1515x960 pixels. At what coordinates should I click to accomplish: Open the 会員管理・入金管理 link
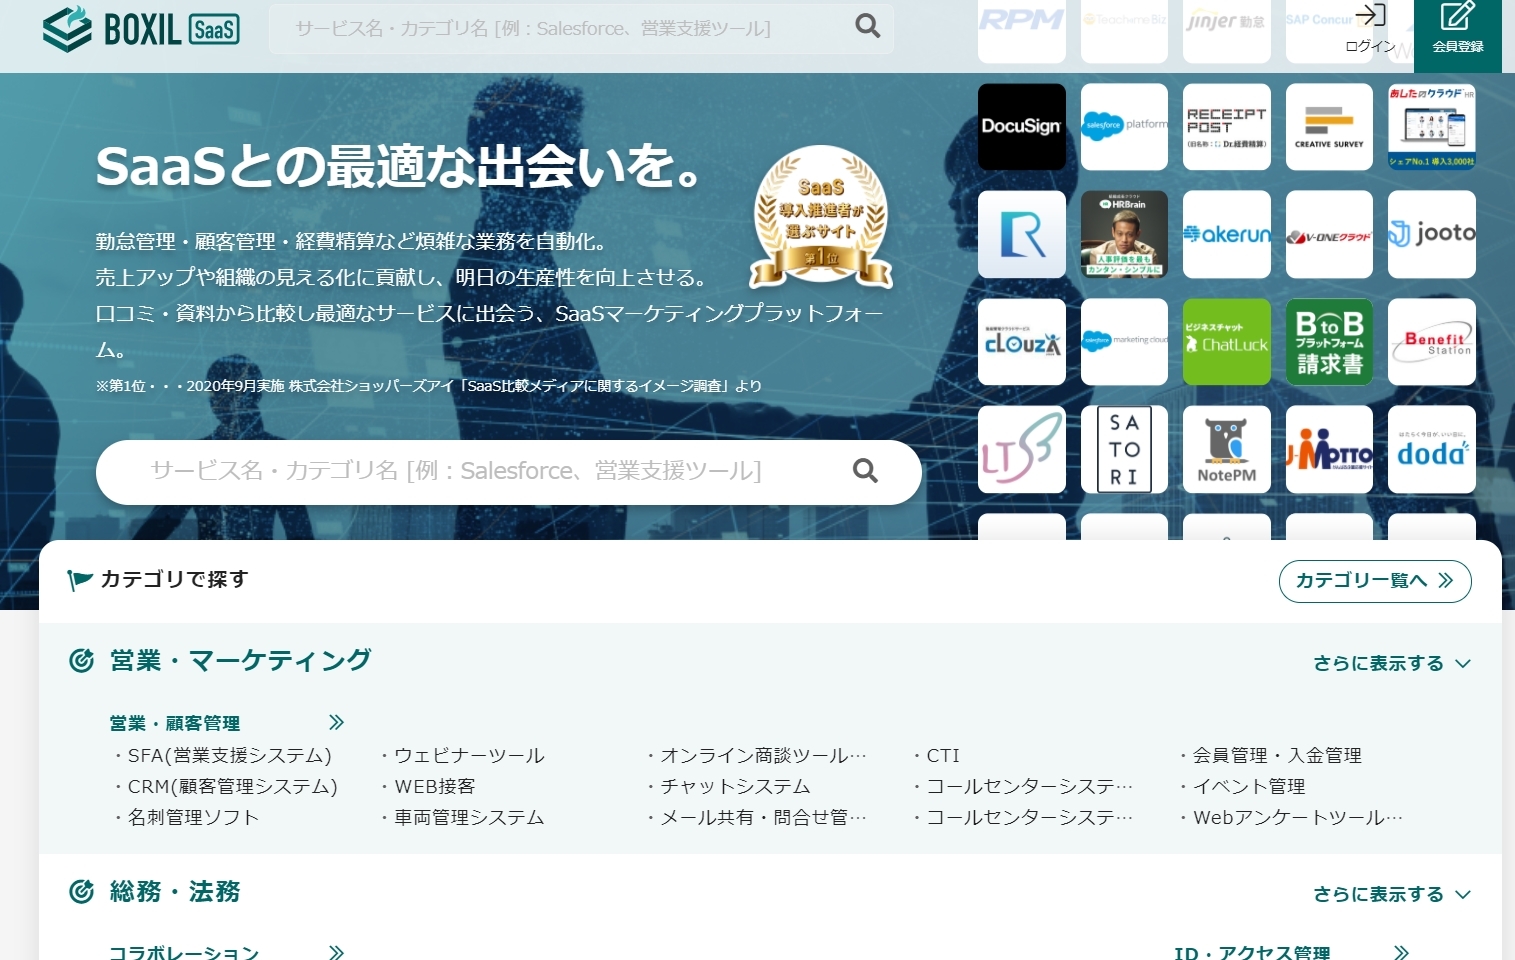[1277, 755]
